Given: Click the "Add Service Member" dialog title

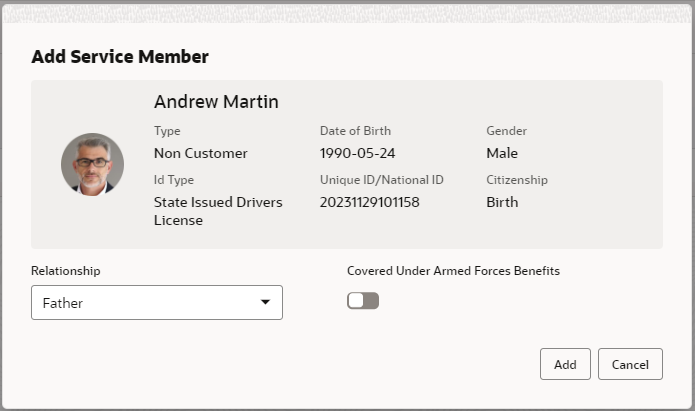Looking at the screenshot, I should tap(120, 57).
